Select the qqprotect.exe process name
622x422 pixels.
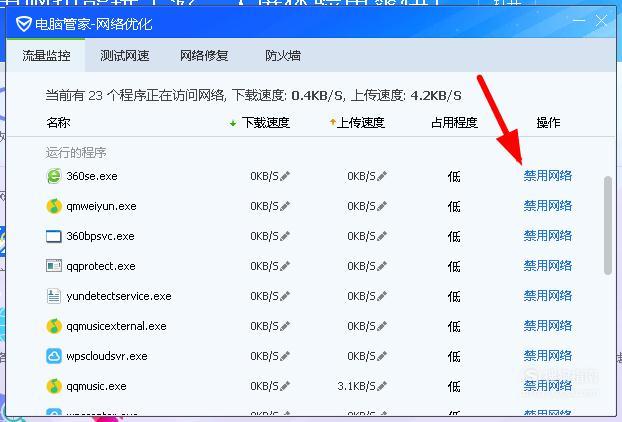[x=101, y=267]
